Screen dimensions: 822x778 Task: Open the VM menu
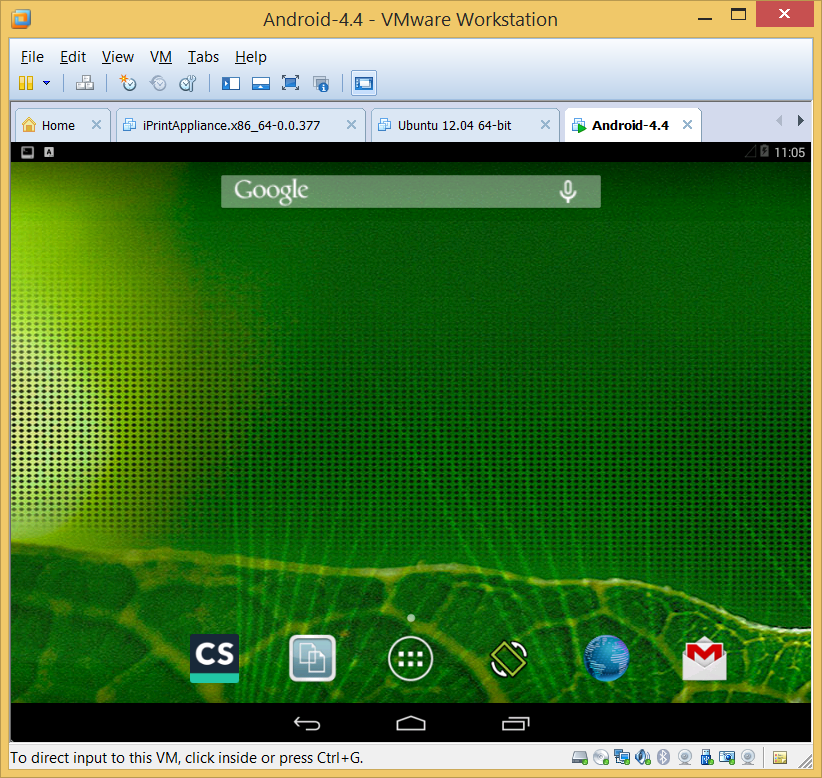click(x=161, y=57)
